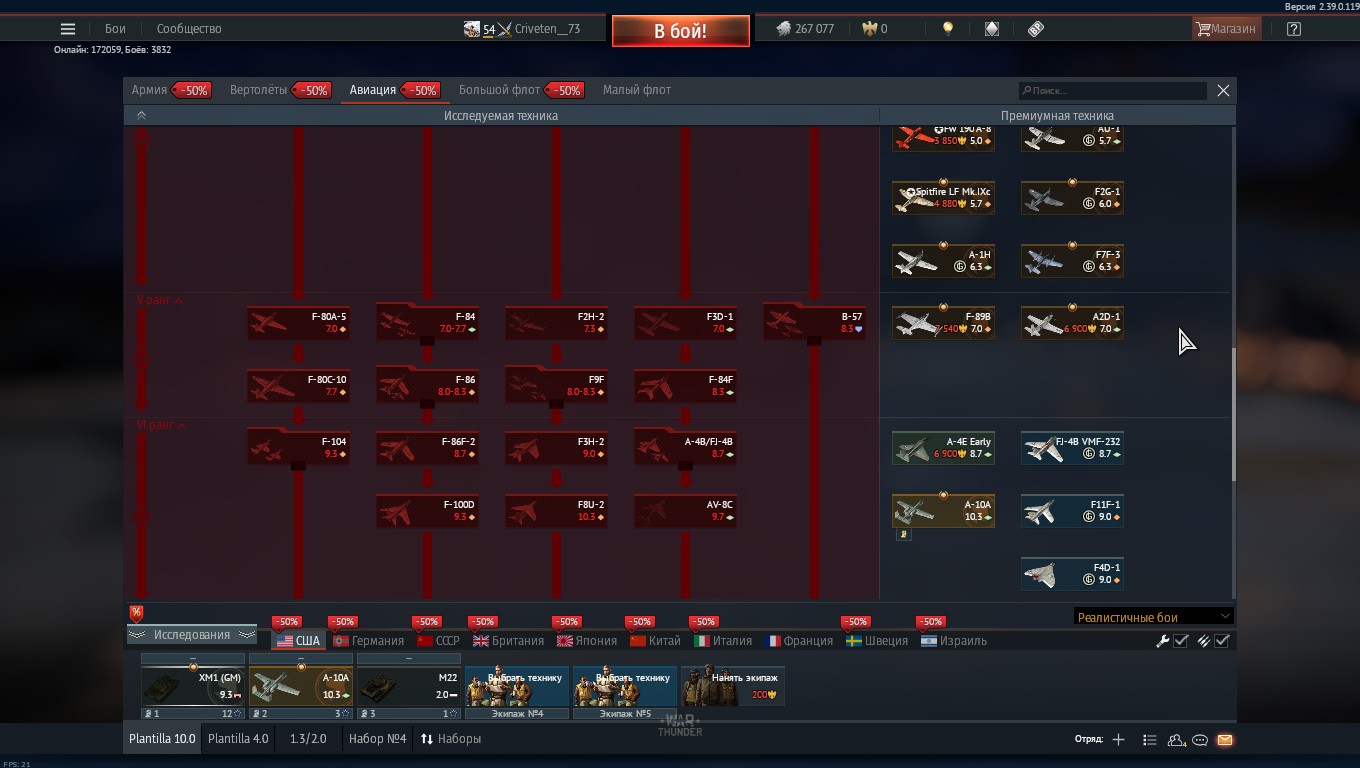Close the research tree with X
Image resolution: width=1360 pixels, height=768 pixels.
click(x=1223, y=90)
